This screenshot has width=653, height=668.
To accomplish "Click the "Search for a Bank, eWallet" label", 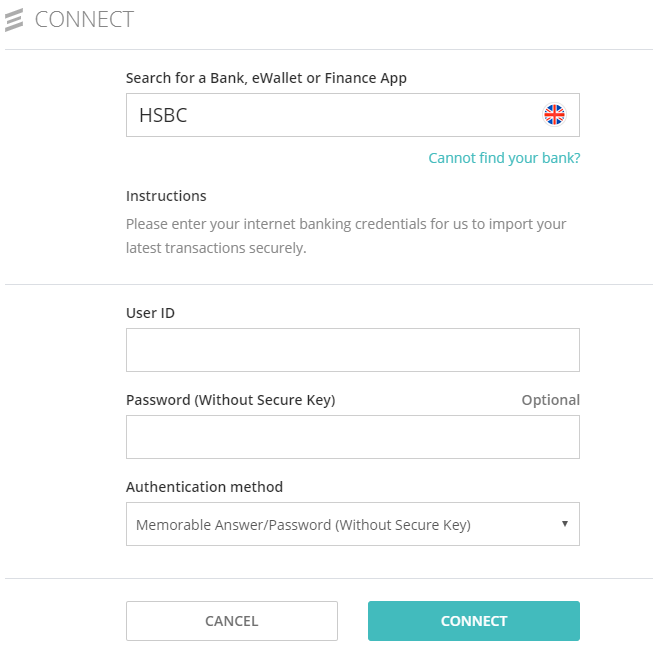I will pyautogui.click(x=266, y=78).
